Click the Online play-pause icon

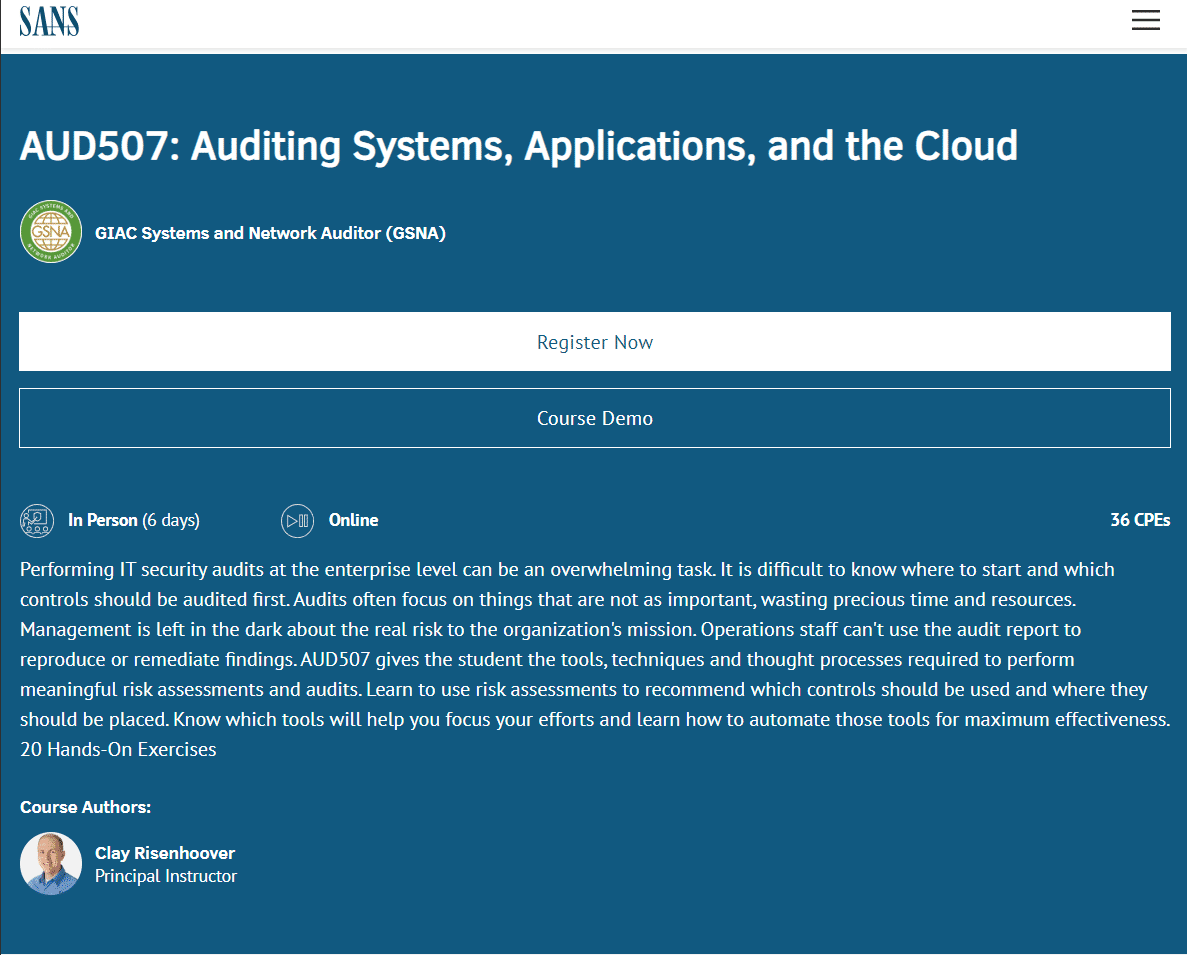[x=297, y=520]
